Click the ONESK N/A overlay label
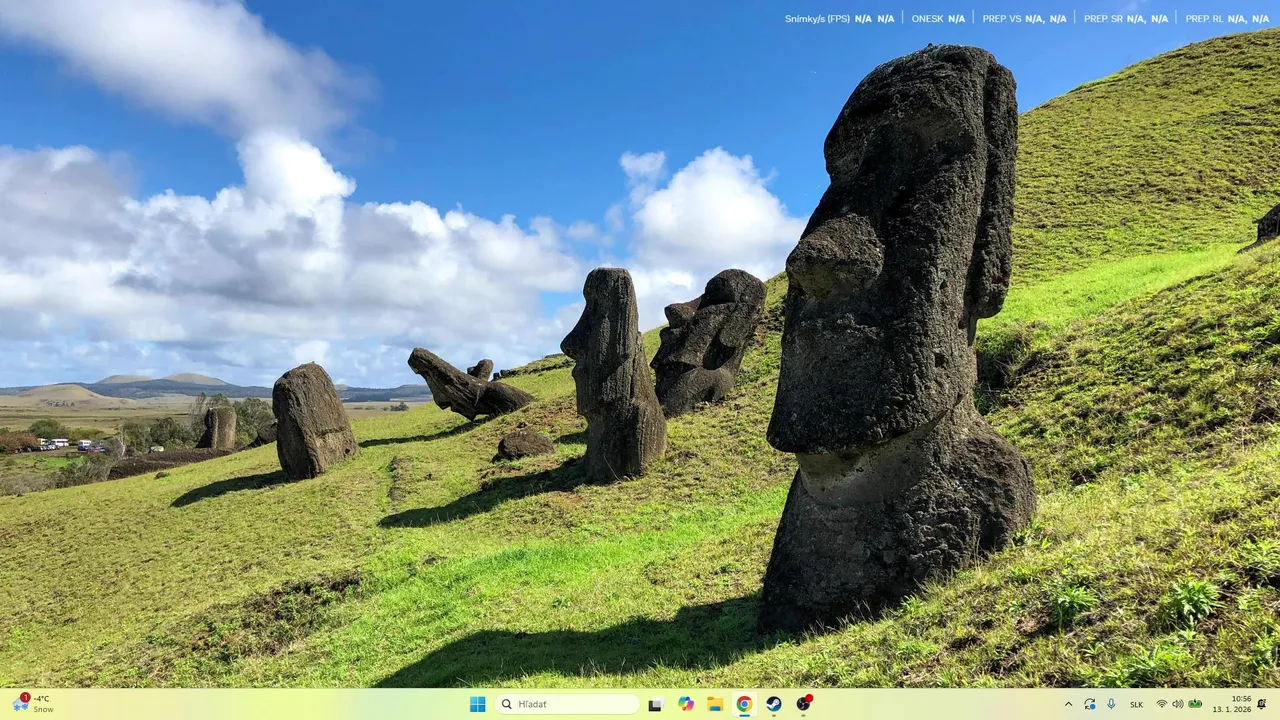The height and width of the screenshot is (720, 1280). click(x=938, y=18)
